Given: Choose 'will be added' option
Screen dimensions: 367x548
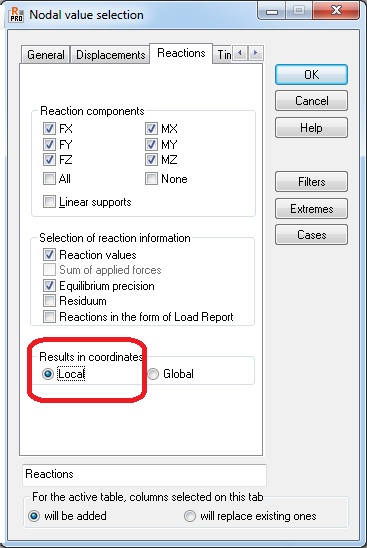Looking at the screenshot, I should 34,516.
